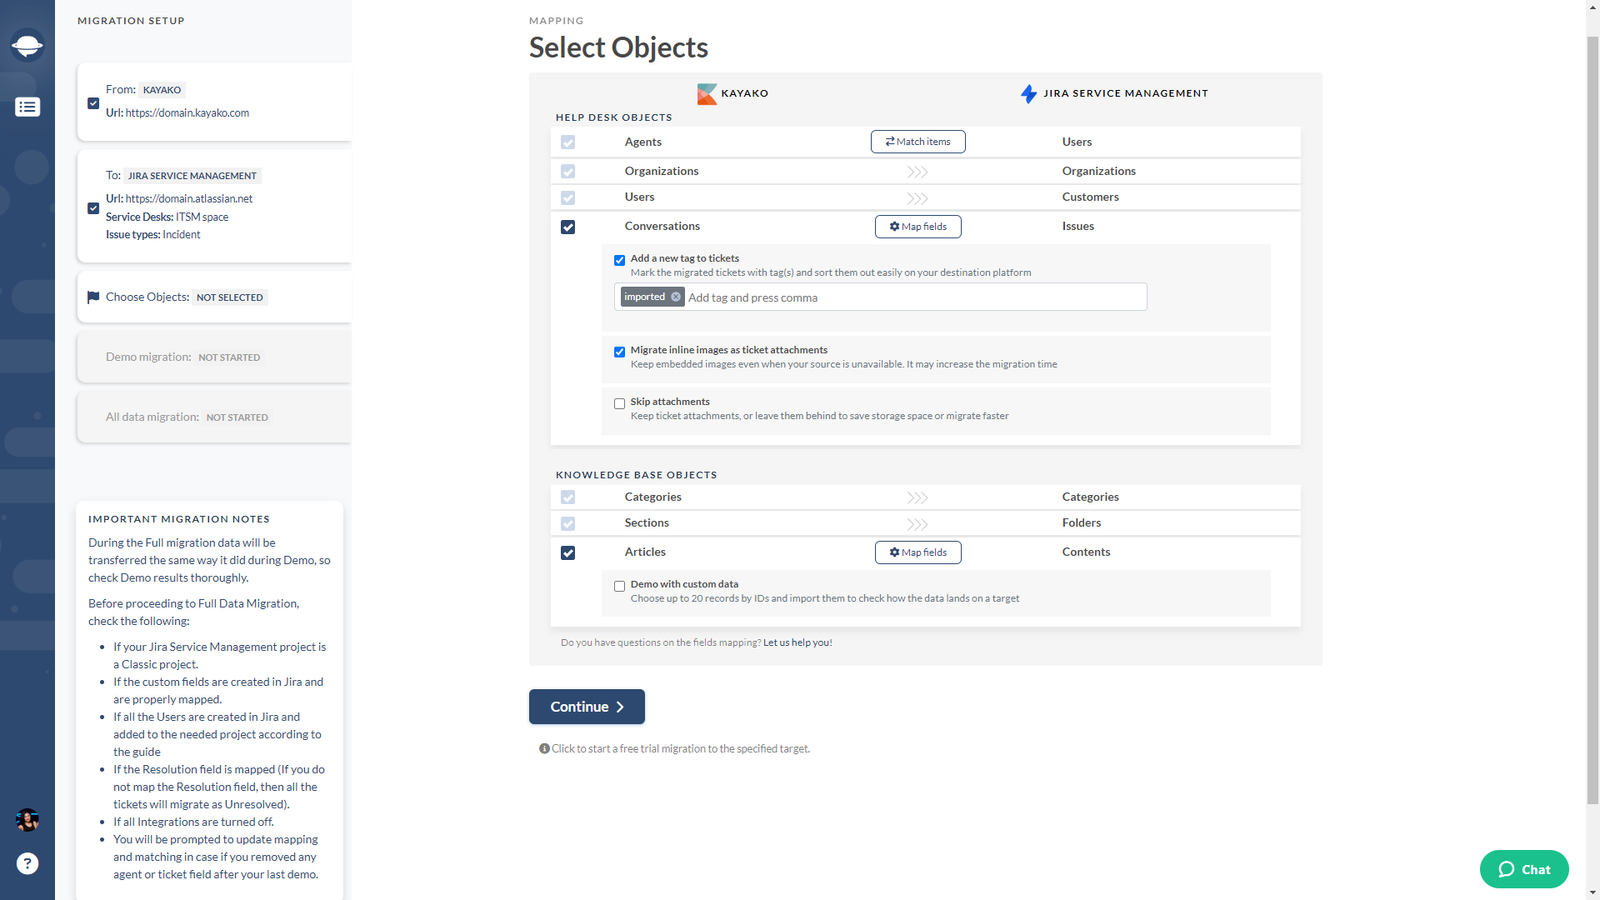Click the Contents target label
This screenshot has height=900, width=1600.
pos(1086,552)
